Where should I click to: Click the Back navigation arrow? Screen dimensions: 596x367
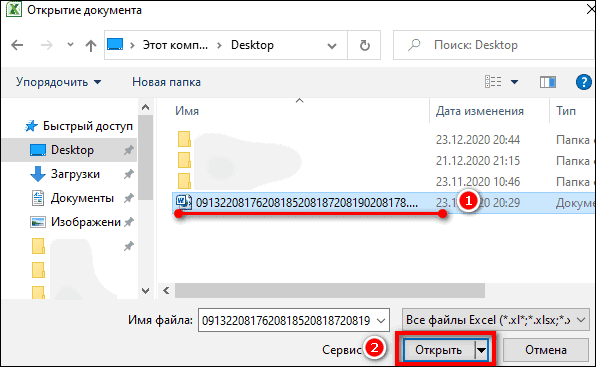tap(17, 45)
